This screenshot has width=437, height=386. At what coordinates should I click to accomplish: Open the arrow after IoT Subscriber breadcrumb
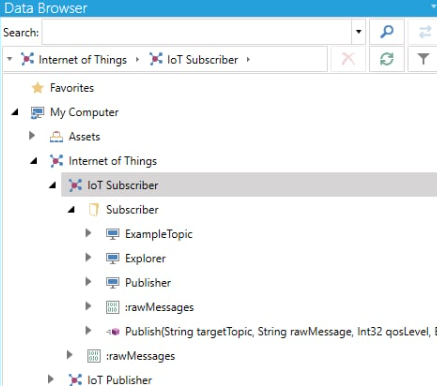coord(248,60)
